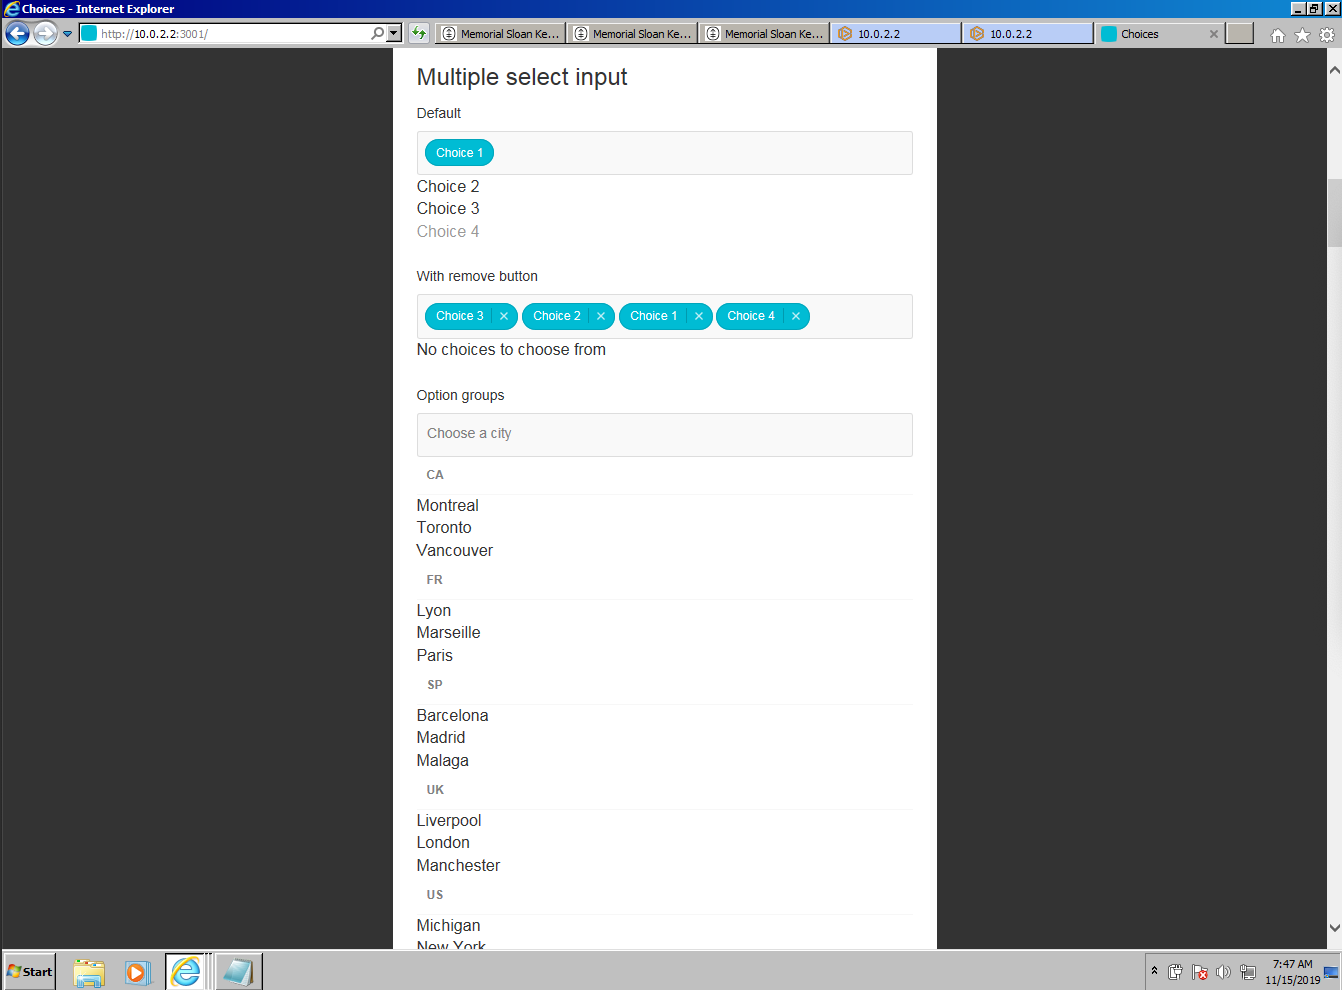This screenshot has width=1342, height=990.
Task: Open the Tools gear icon
Action: (1327, 35)
